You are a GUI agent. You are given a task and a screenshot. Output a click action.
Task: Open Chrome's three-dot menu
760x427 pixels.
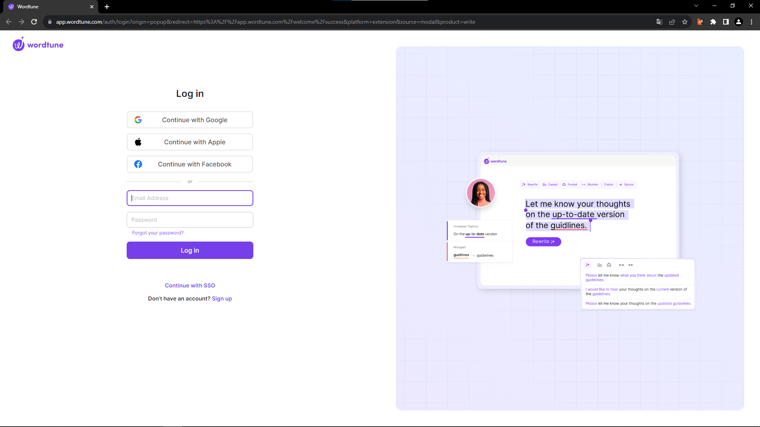pyautogui.click(x=751, y=22)
